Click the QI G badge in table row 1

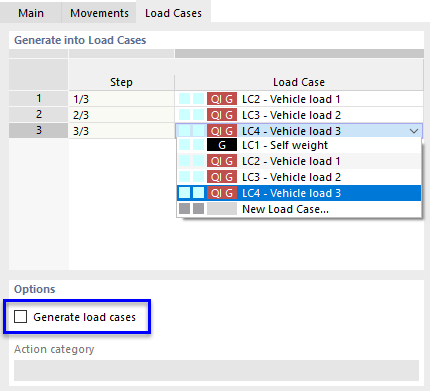click(x=222, y=99)
